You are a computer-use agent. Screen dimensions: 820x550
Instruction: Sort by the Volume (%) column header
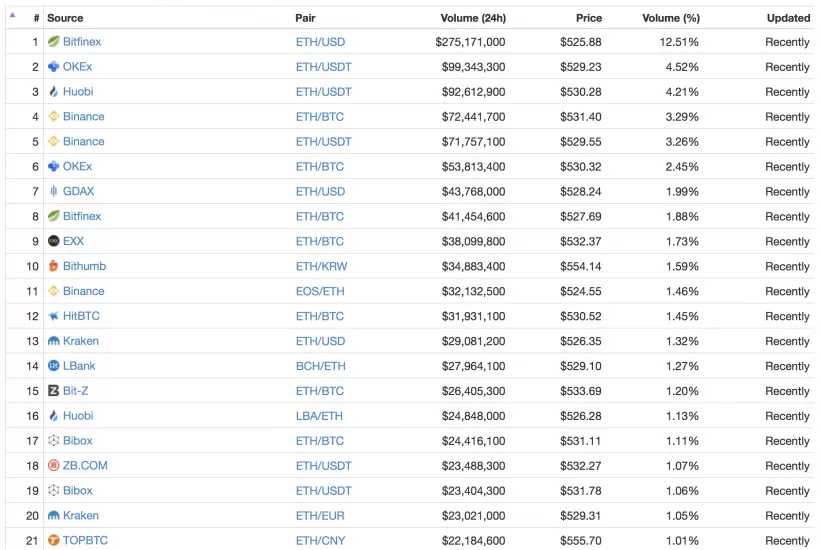pyautogui.click(x=670, y=18)
